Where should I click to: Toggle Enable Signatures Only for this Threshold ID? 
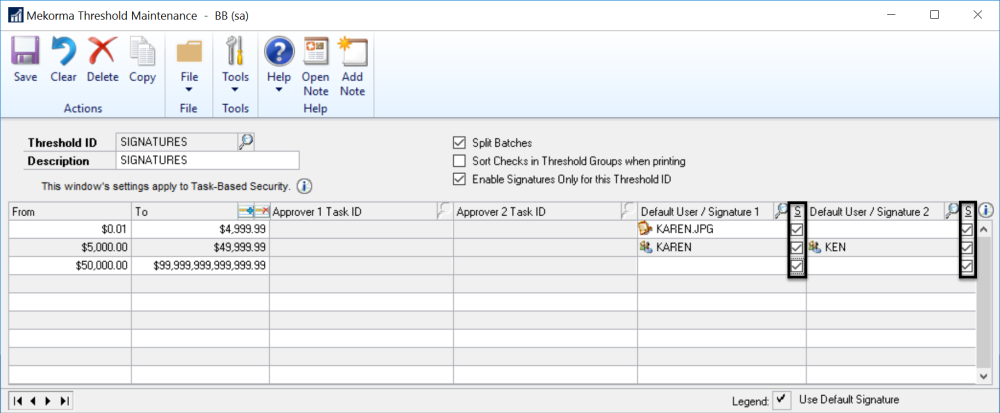(459, 180)
